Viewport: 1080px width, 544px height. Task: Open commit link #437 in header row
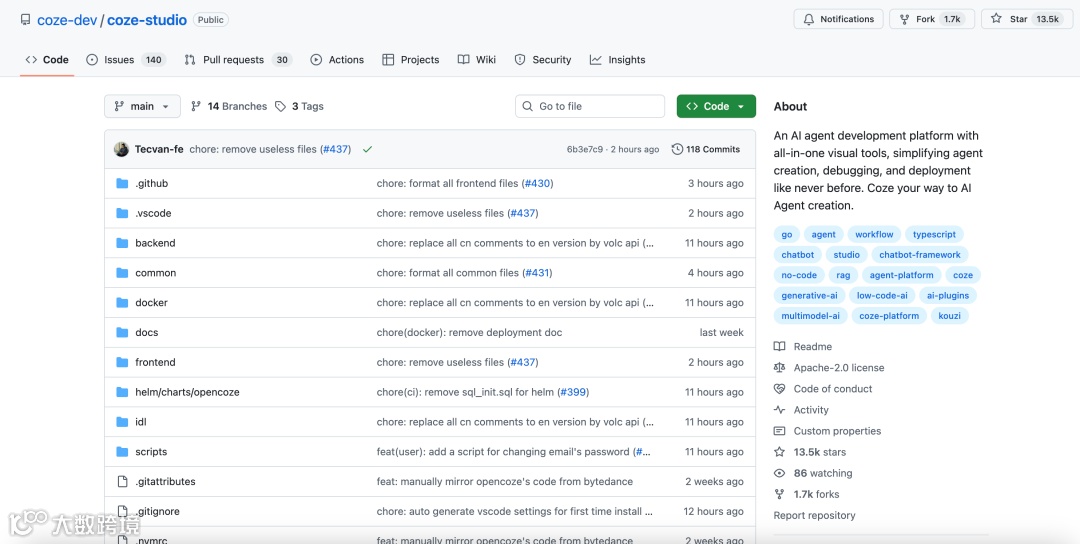tap(335, 149)
